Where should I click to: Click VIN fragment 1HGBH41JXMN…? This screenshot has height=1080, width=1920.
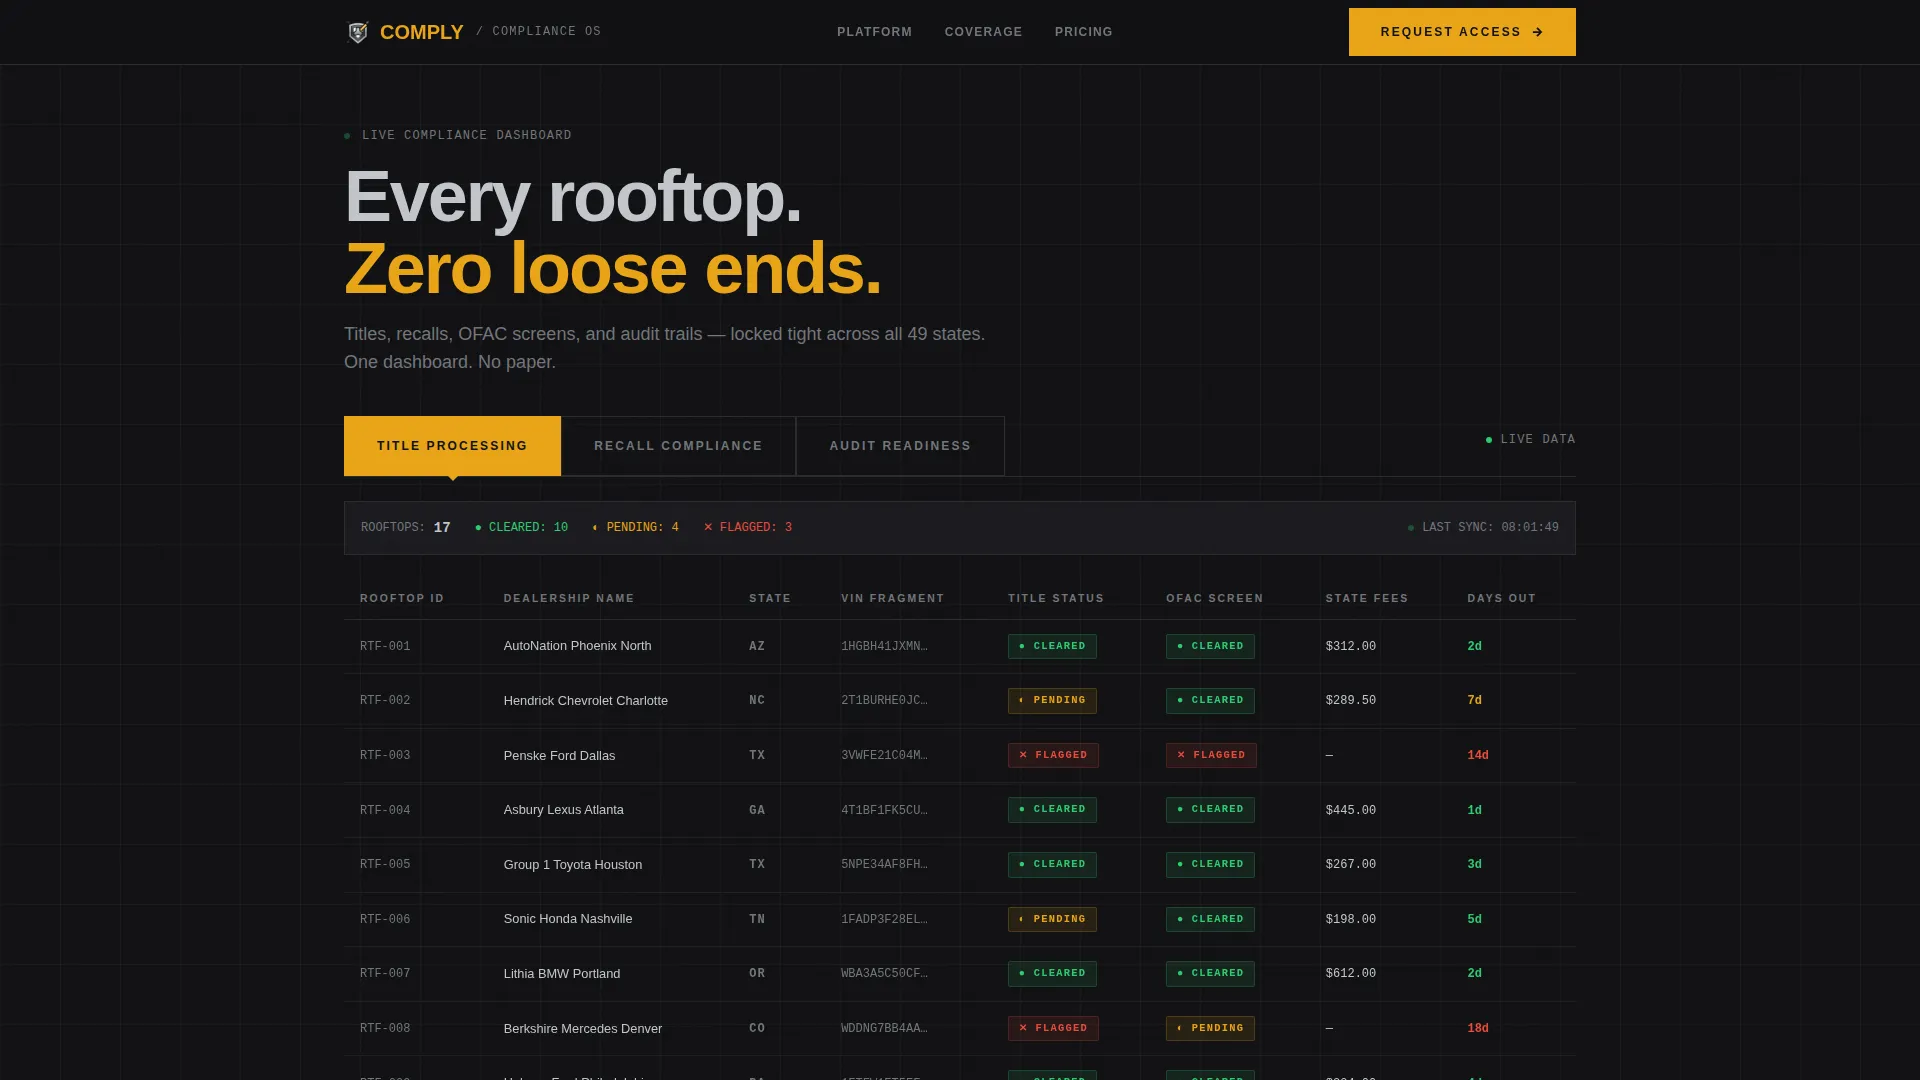tap(884, 646)
